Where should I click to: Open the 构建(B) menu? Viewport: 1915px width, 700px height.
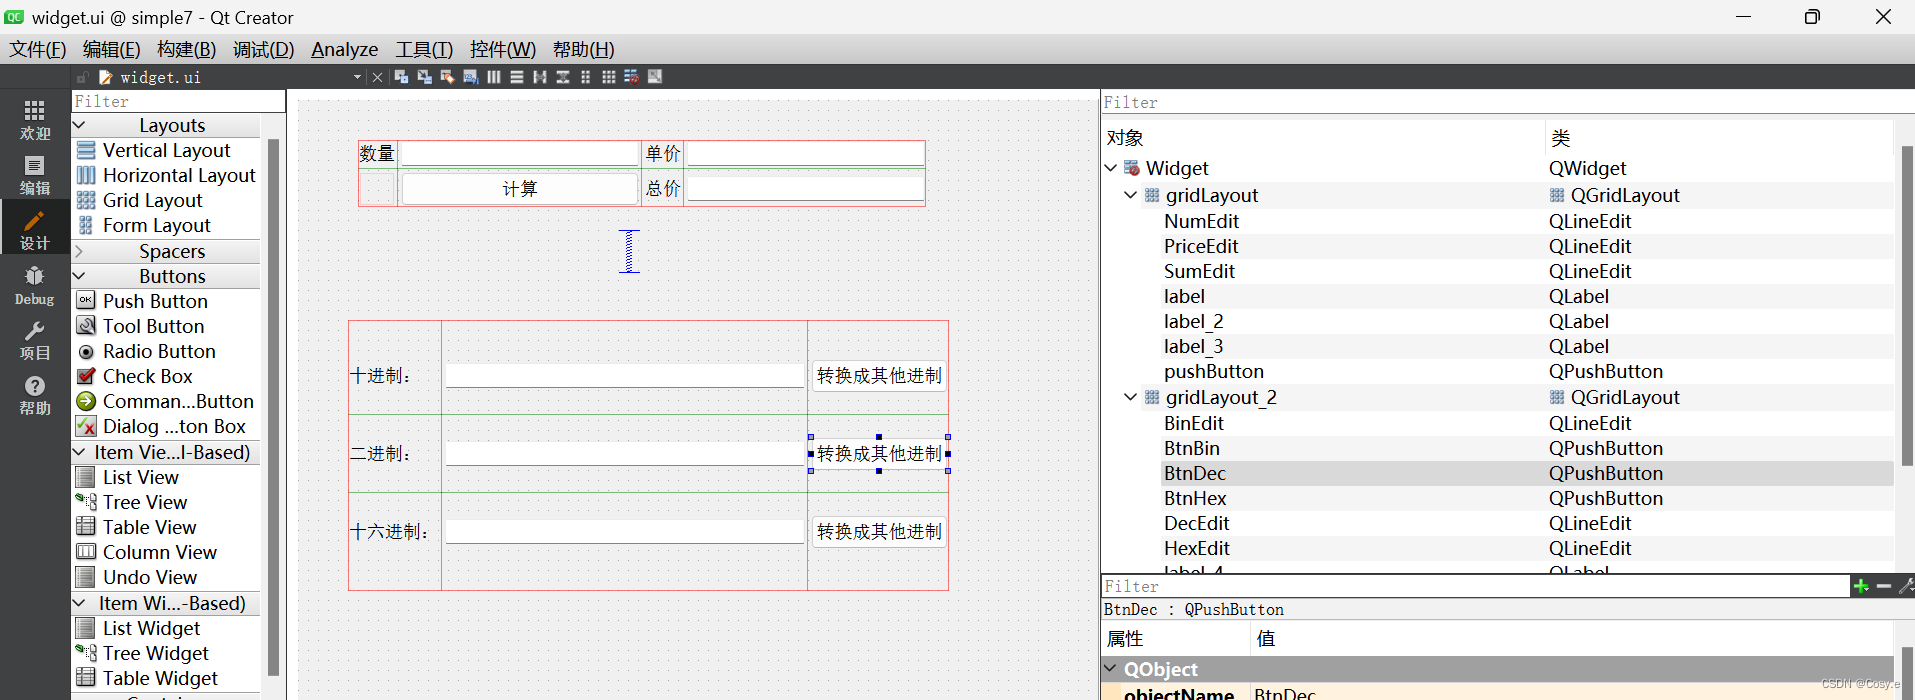point(186,49)
